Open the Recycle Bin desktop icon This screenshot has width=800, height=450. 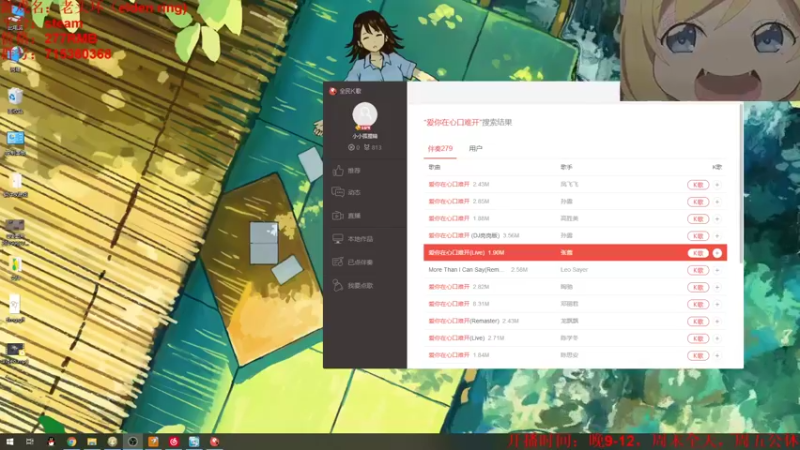[15, 100]
